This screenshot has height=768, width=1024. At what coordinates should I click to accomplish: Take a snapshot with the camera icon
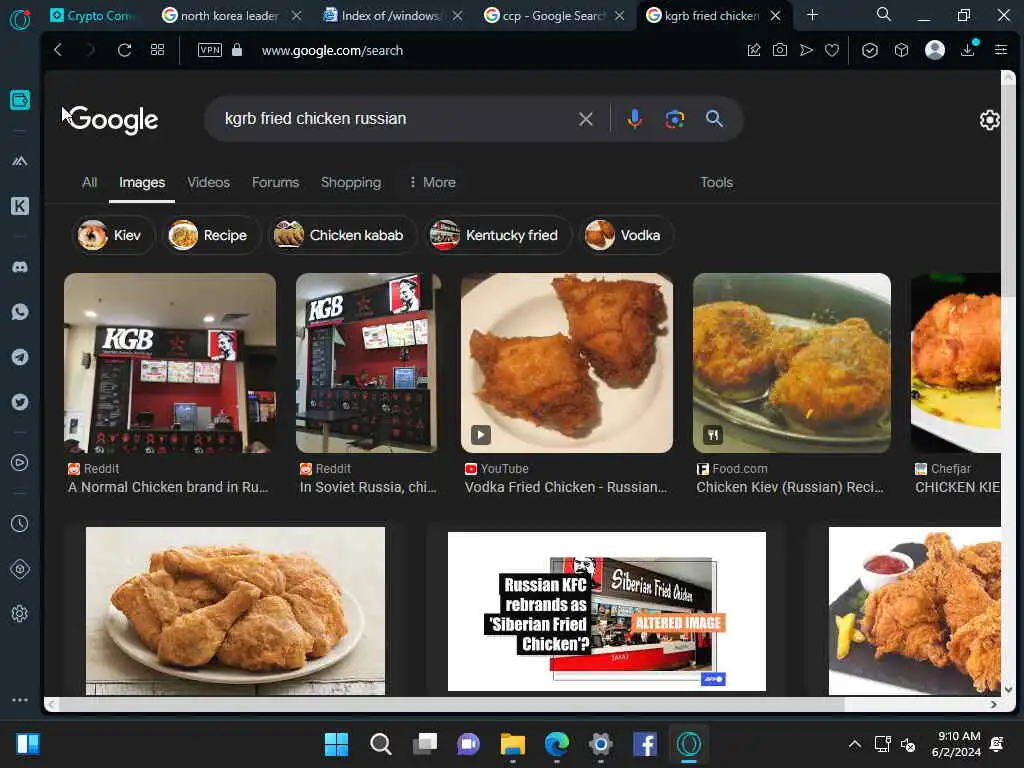(780, 50)
